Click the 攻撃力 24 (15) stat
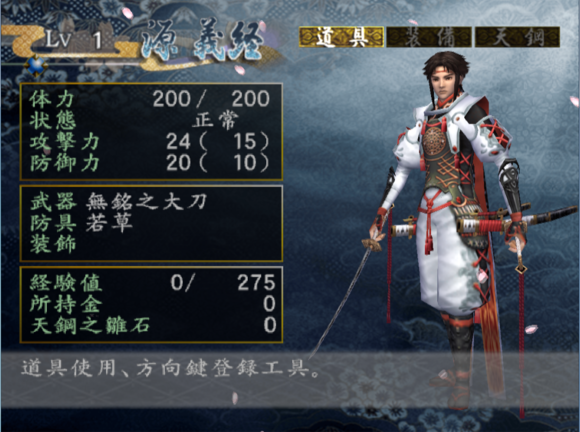580x432 pixels. pyautogui.click(x=151, y=141)
